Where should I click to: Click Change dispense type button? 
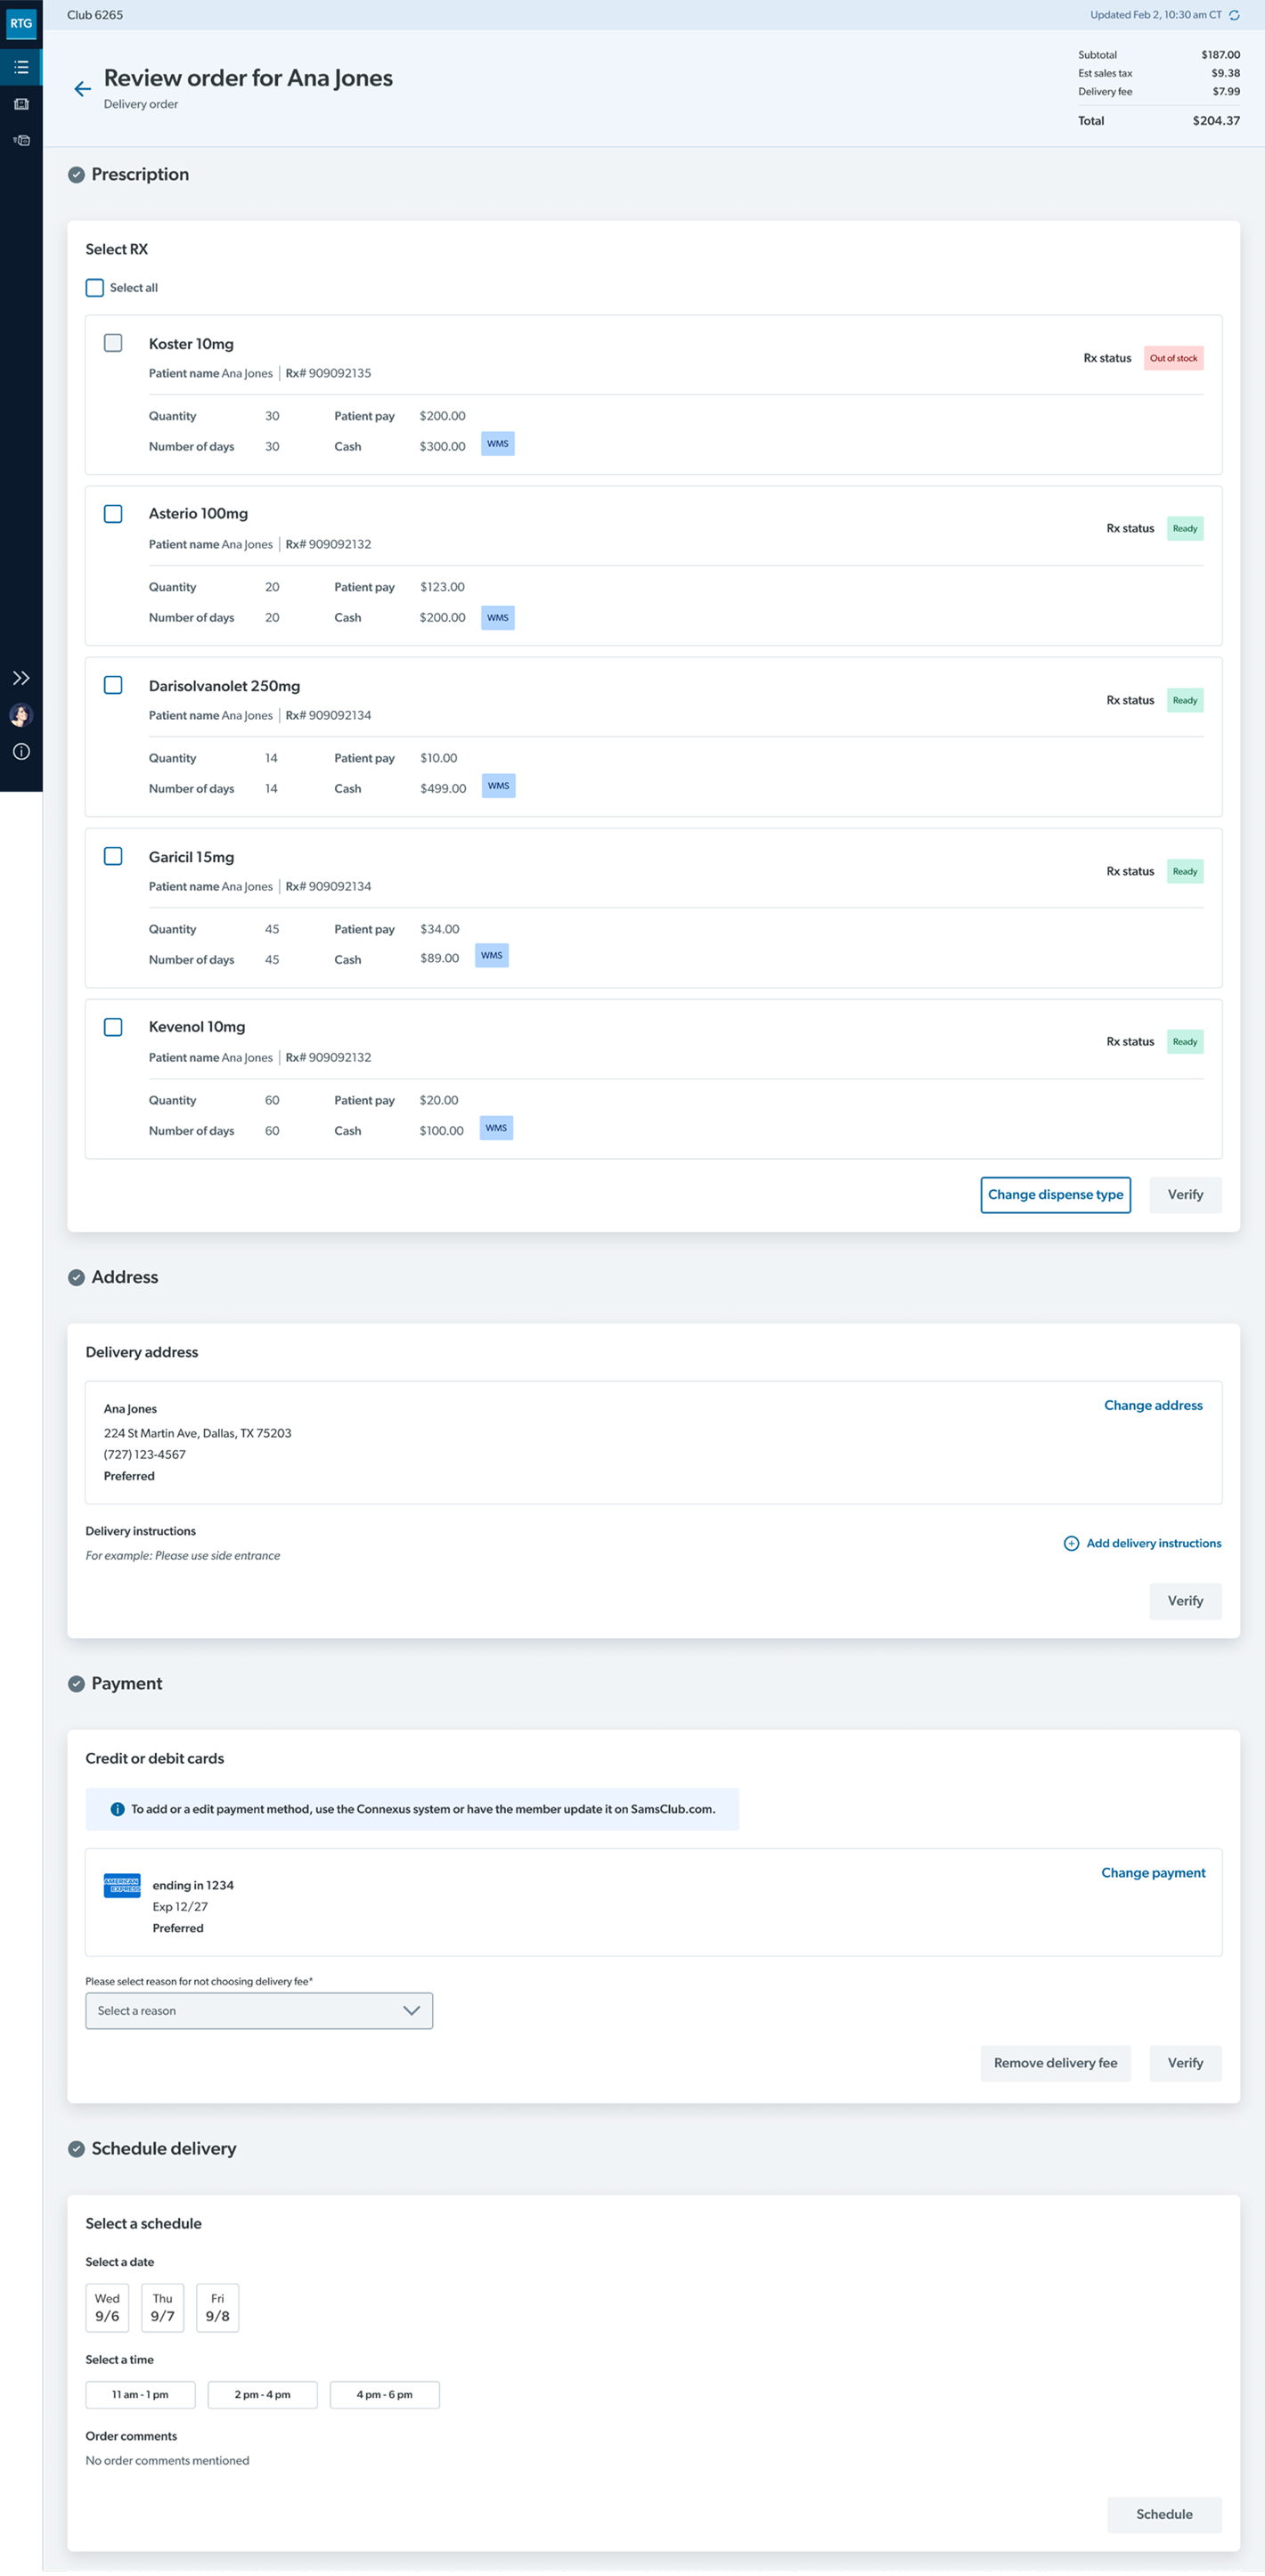click(1056, 1195)
